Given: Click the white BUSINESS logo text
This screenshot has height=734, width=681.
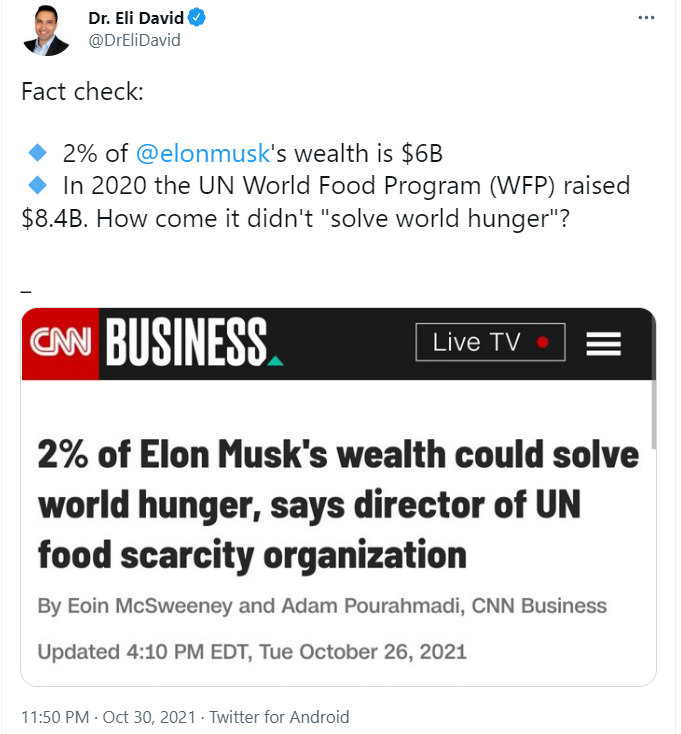Looking at the screenshot, I should [186, 343].
